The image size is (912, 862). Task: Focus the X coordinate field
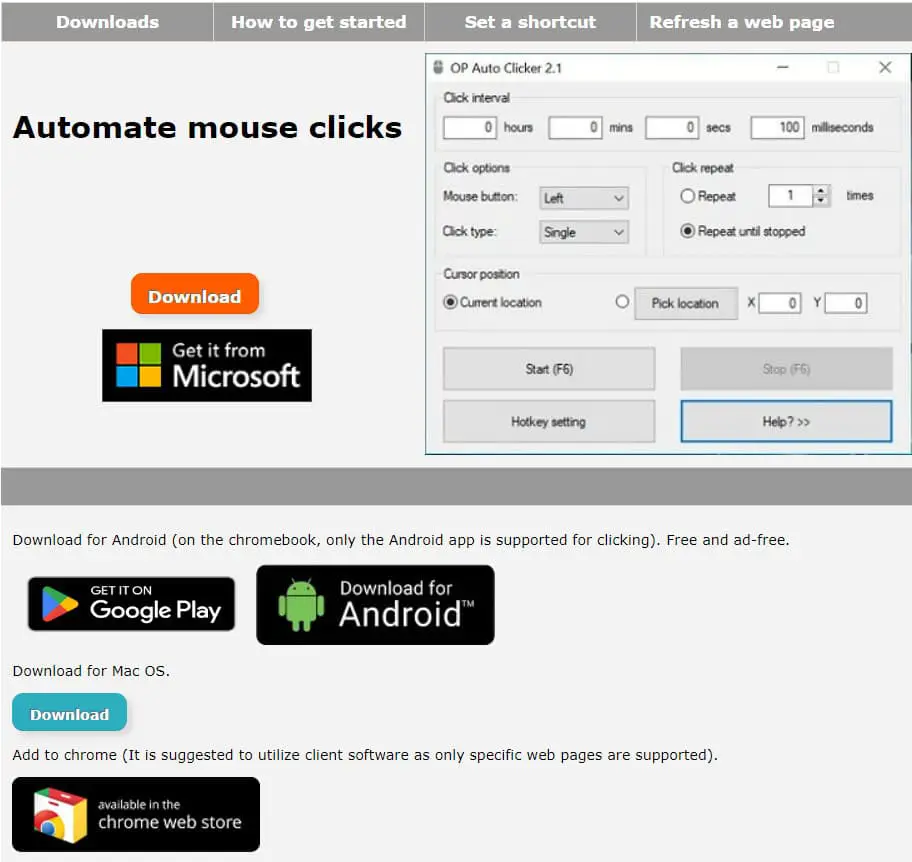[x=780, y=303]
